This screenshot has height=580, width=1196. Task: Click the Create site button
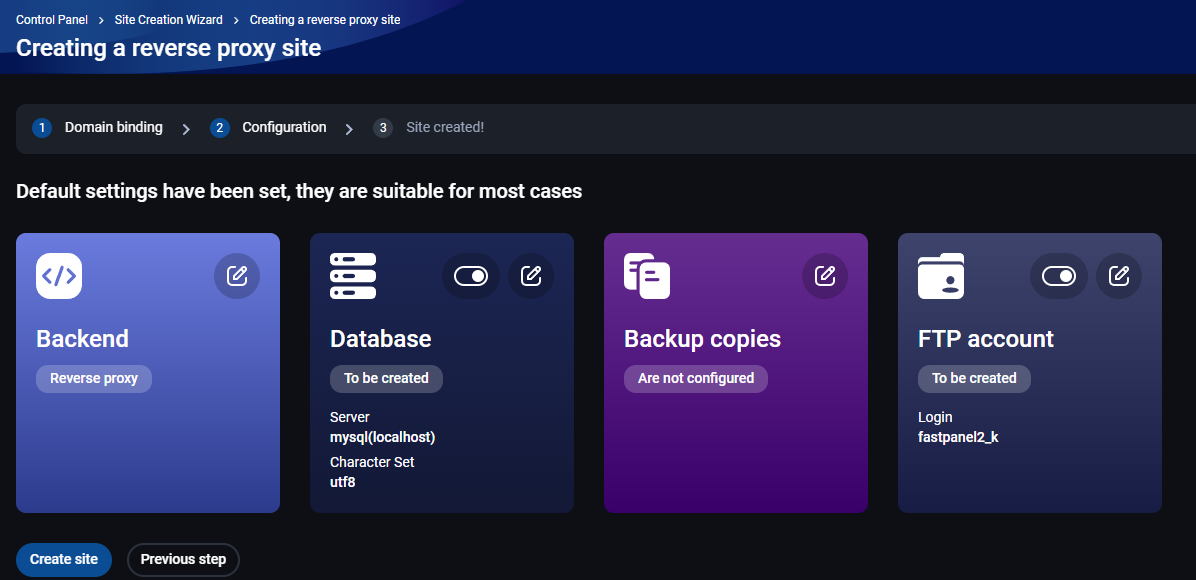pyautogui.click(x=64, y=559)
